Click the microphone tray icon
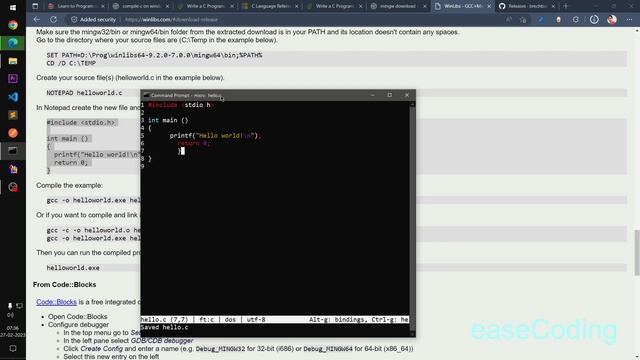 coord(10,306)
